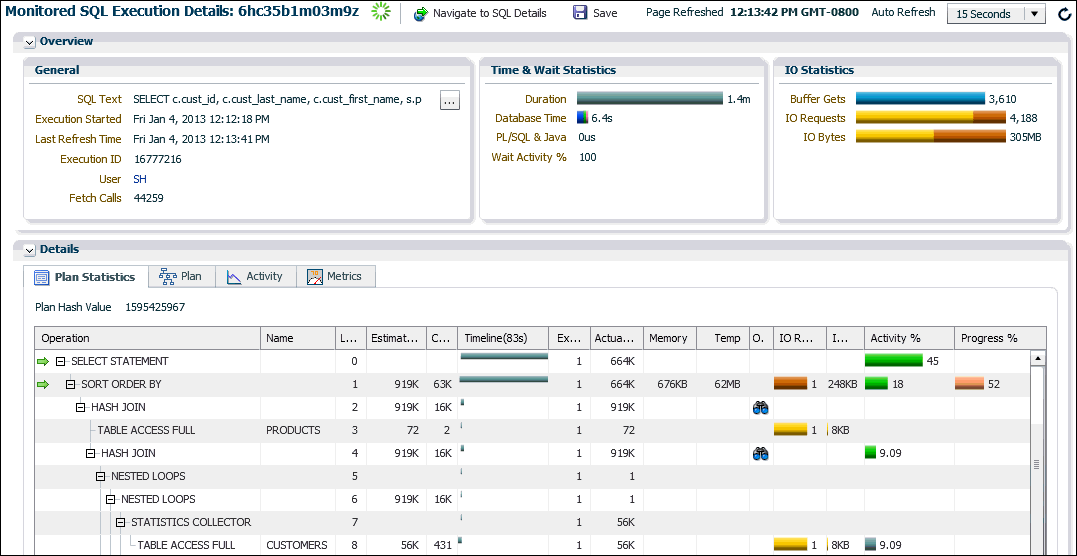Click the SH user link
The height and width of the screenshot is (556, 1077).
(140, 179)
